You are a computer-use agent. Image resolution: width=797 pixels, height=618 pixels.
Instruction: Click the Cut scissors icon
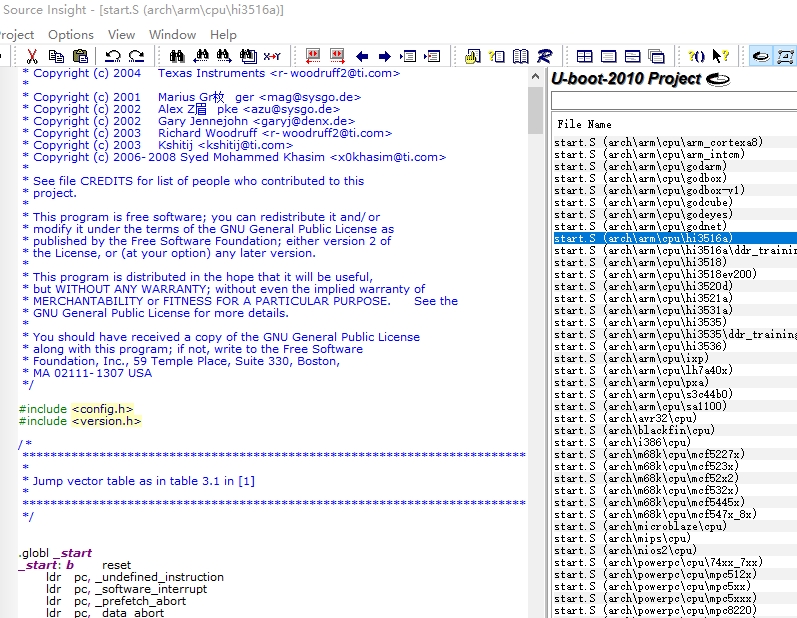(x=32, y=57)
